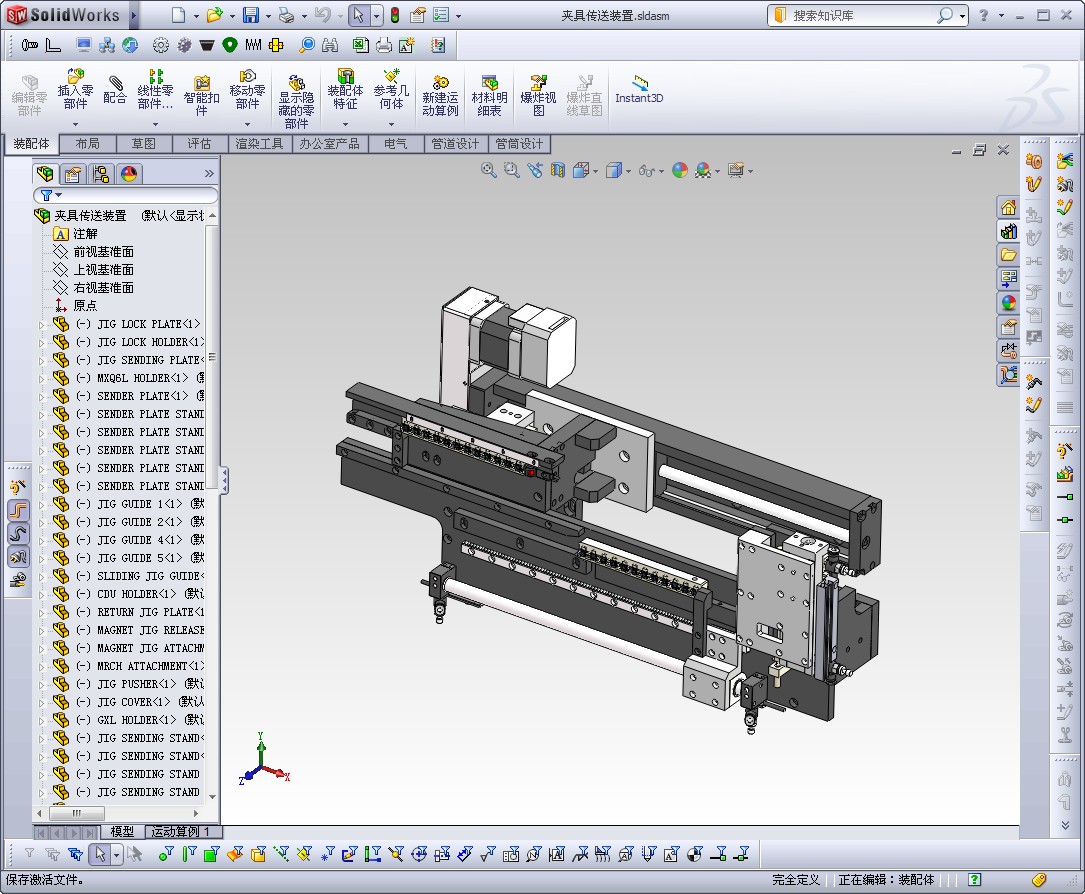Viewport: 1085px width, 894px height.
Task: Expand the JIG LOCK PLATE<1> tree node
Action: coord(42,324)
